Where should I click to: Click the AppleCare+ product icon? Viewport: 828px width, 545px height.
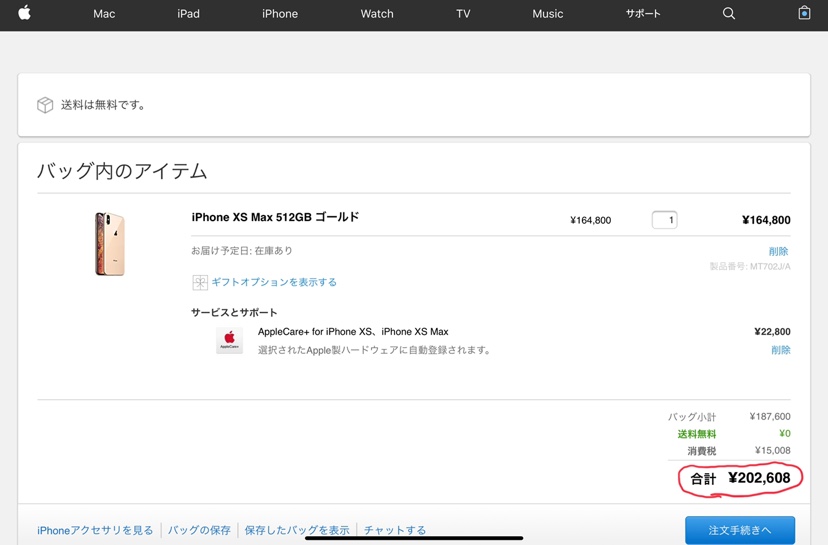[229, 340]
